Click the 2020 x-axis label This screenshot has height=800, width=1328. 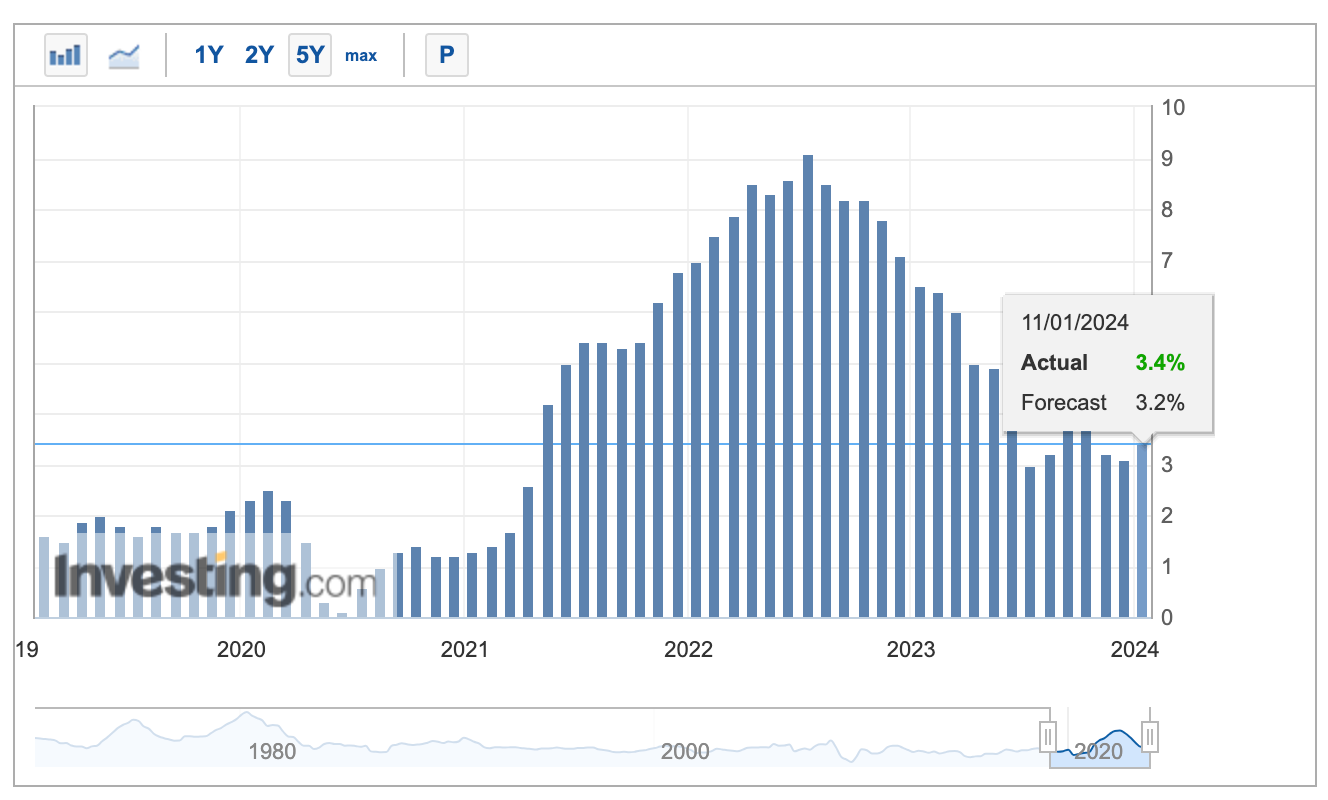(240, 650)
